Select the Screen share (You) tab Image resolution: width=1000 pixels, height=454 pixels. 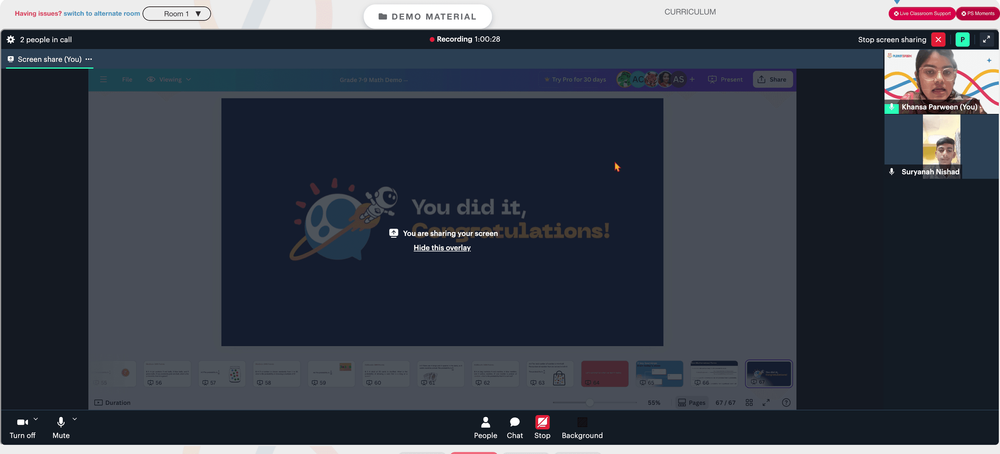pyautogui.click(x=45, y=59)
